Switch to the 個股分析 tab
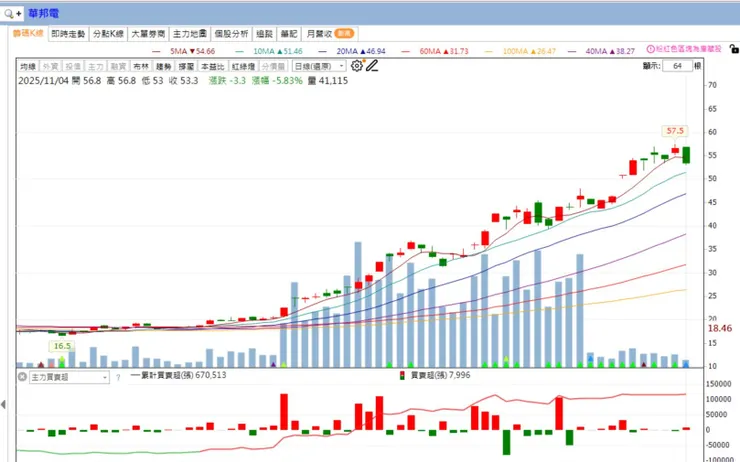The height and width of the screenshot is (462, 740). [x=231, y=34]
